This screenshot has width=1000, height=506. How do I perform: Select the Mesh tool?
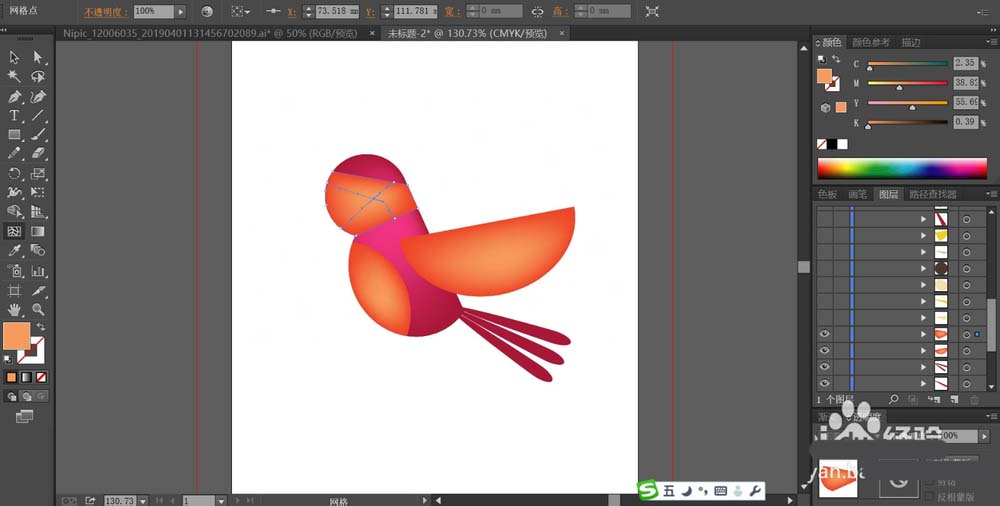(14, 231)
